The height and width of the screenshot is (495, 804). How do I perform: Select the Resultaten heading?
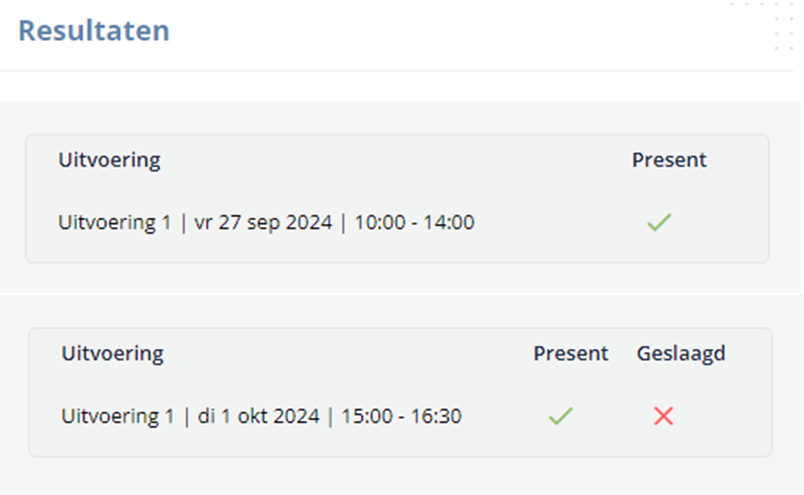[x=94, y=30]
